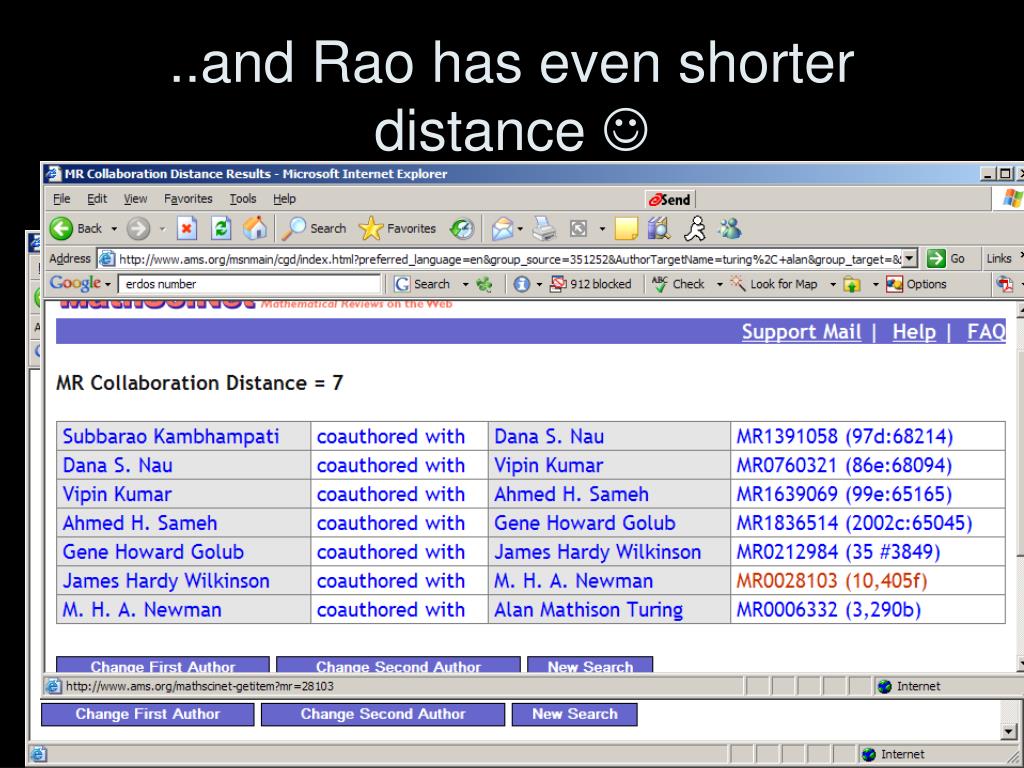
Task: Run the ABC spell Check button
Action: tap(678, 284)
